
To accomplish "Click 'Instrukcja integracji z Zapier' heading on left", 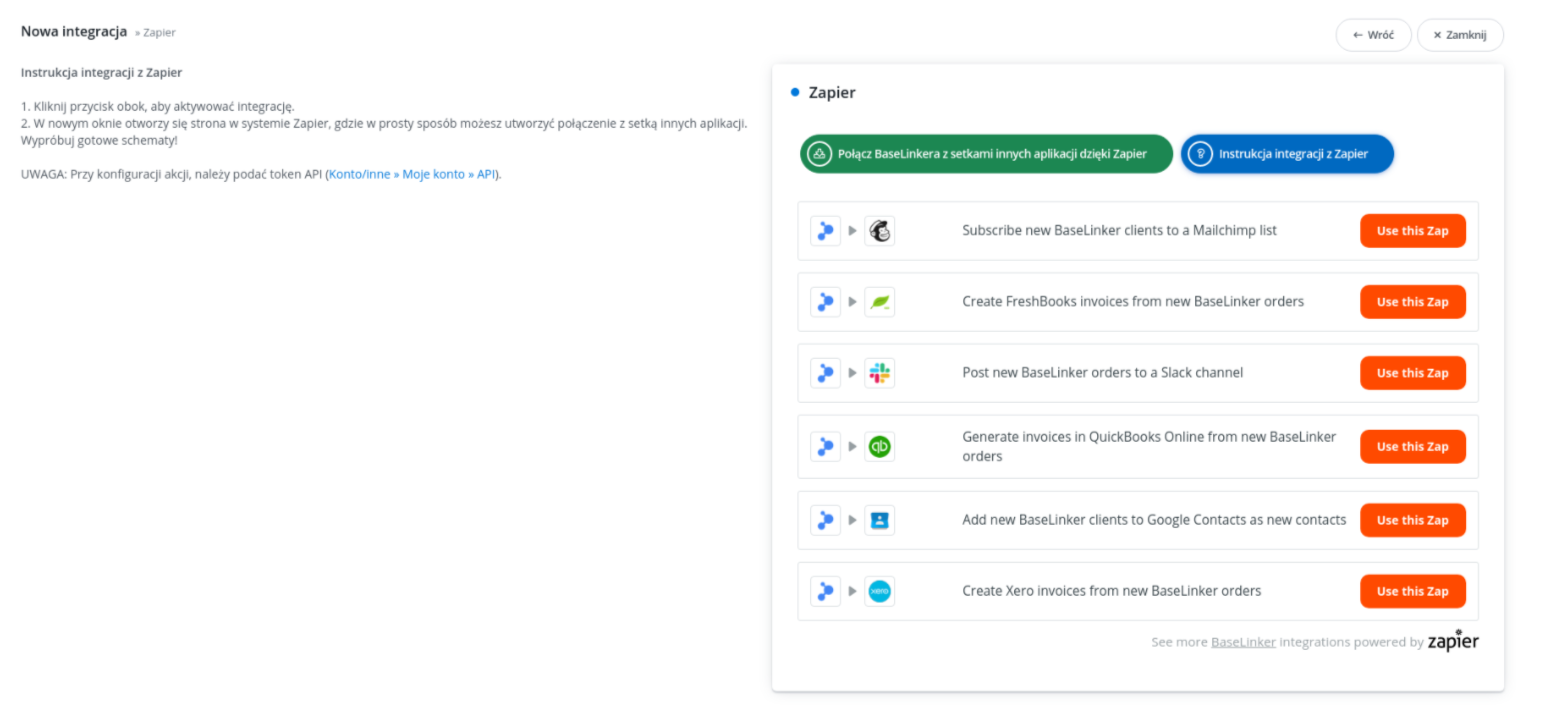I will 101,72.
